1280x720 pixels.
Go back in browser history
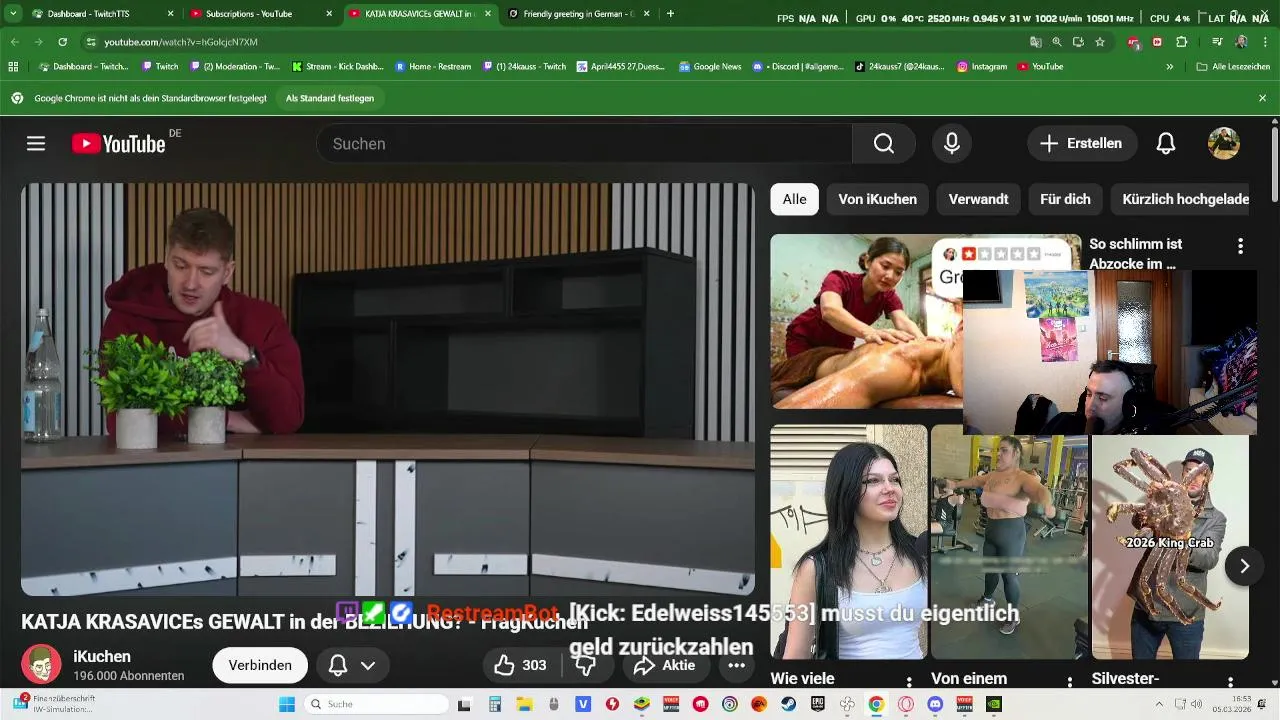tap(15, 42)
